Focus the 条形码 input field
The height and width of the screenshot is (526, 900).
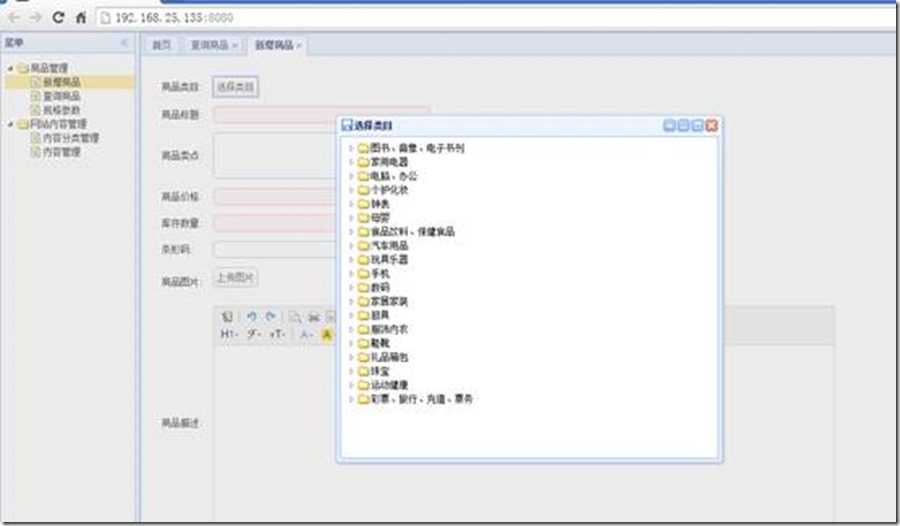[x=276, y=249]
